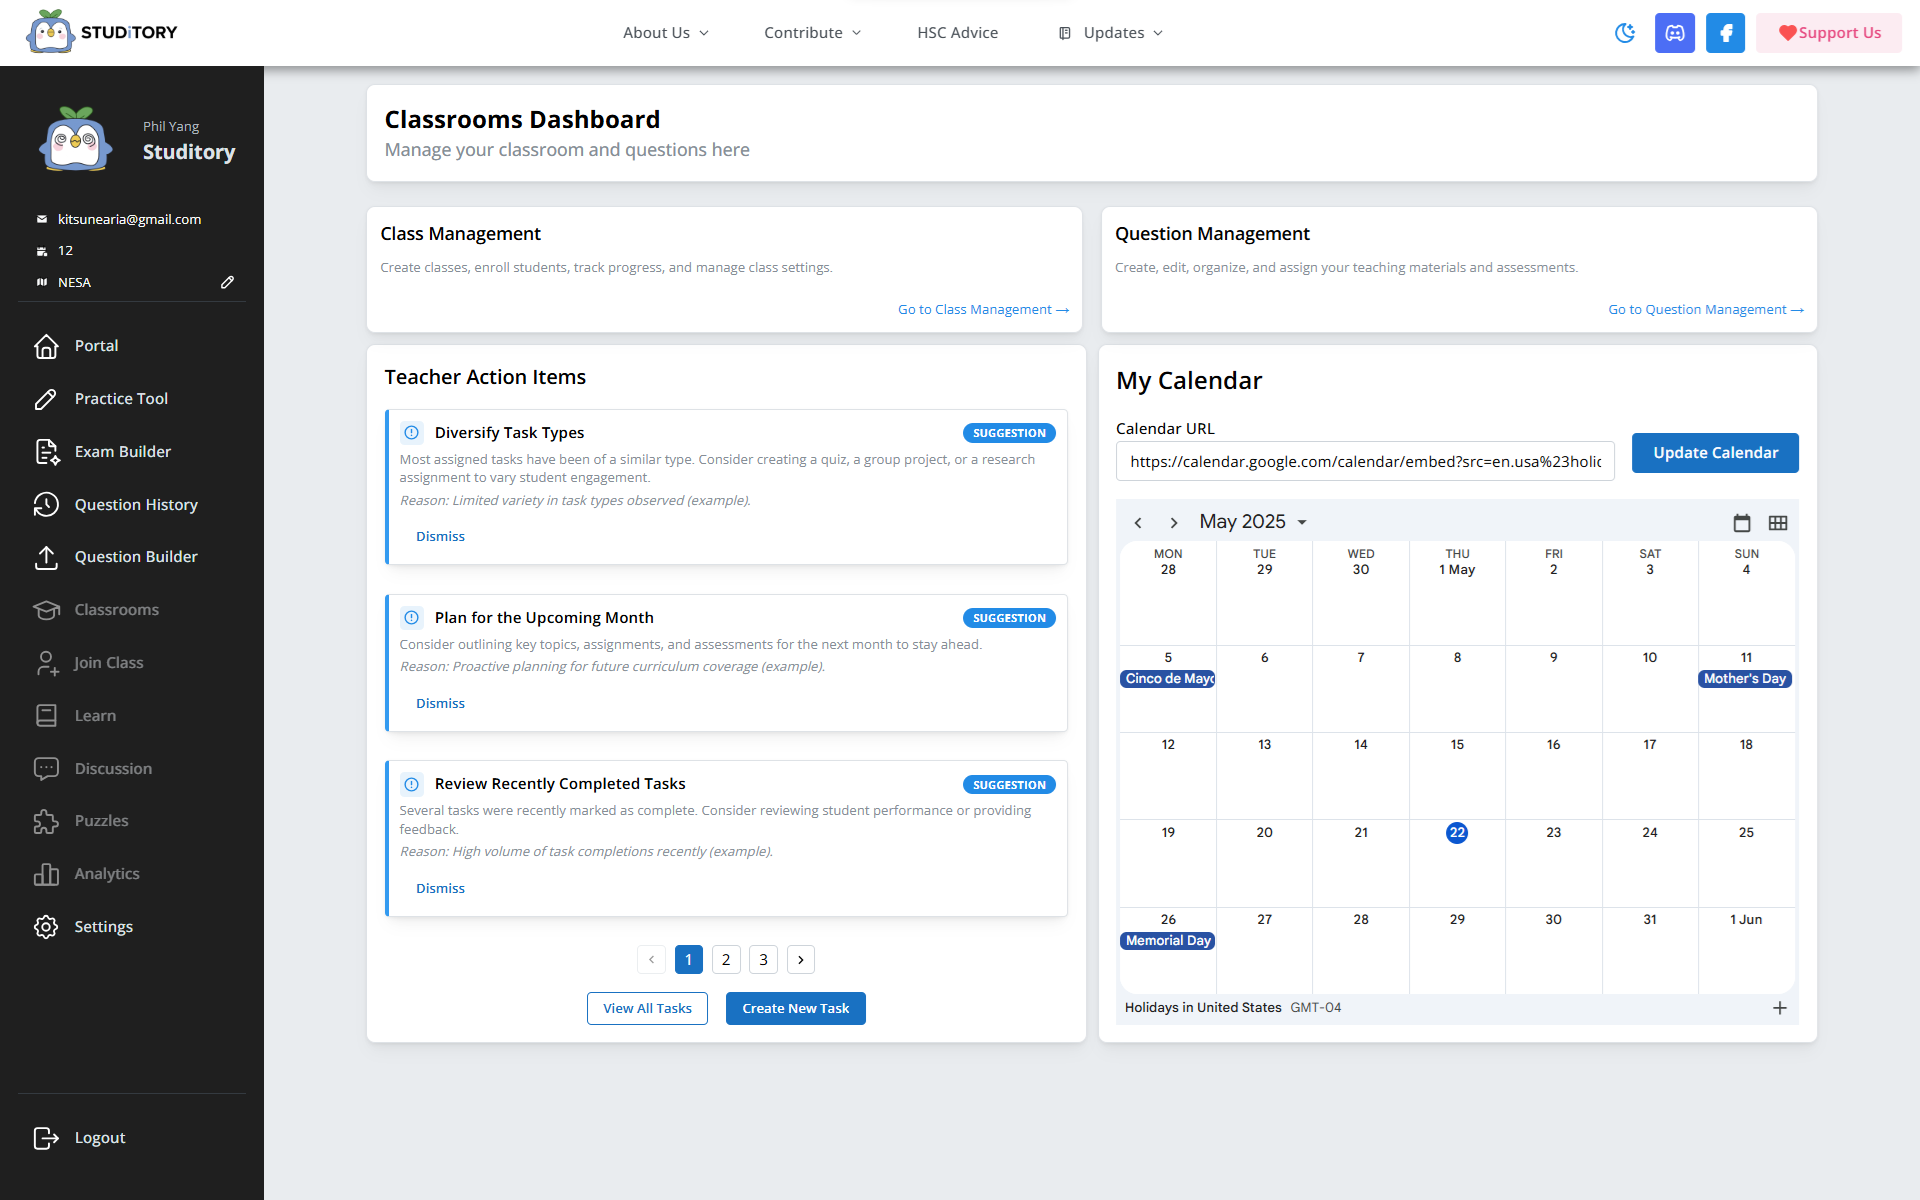Click info icon on Review Recently Completed Tasks

coord(411,784)
